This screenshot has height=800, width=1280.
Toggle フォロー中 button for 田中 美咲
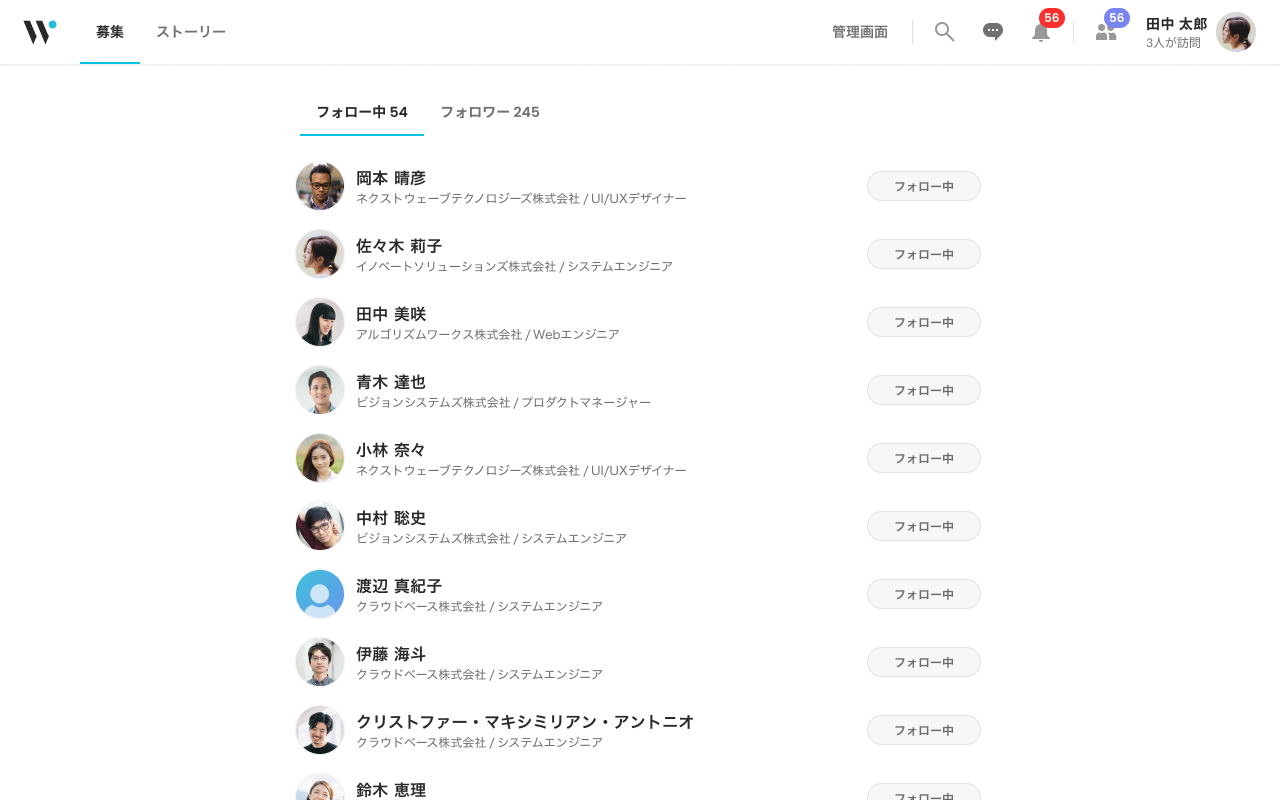tap(924, 322)
